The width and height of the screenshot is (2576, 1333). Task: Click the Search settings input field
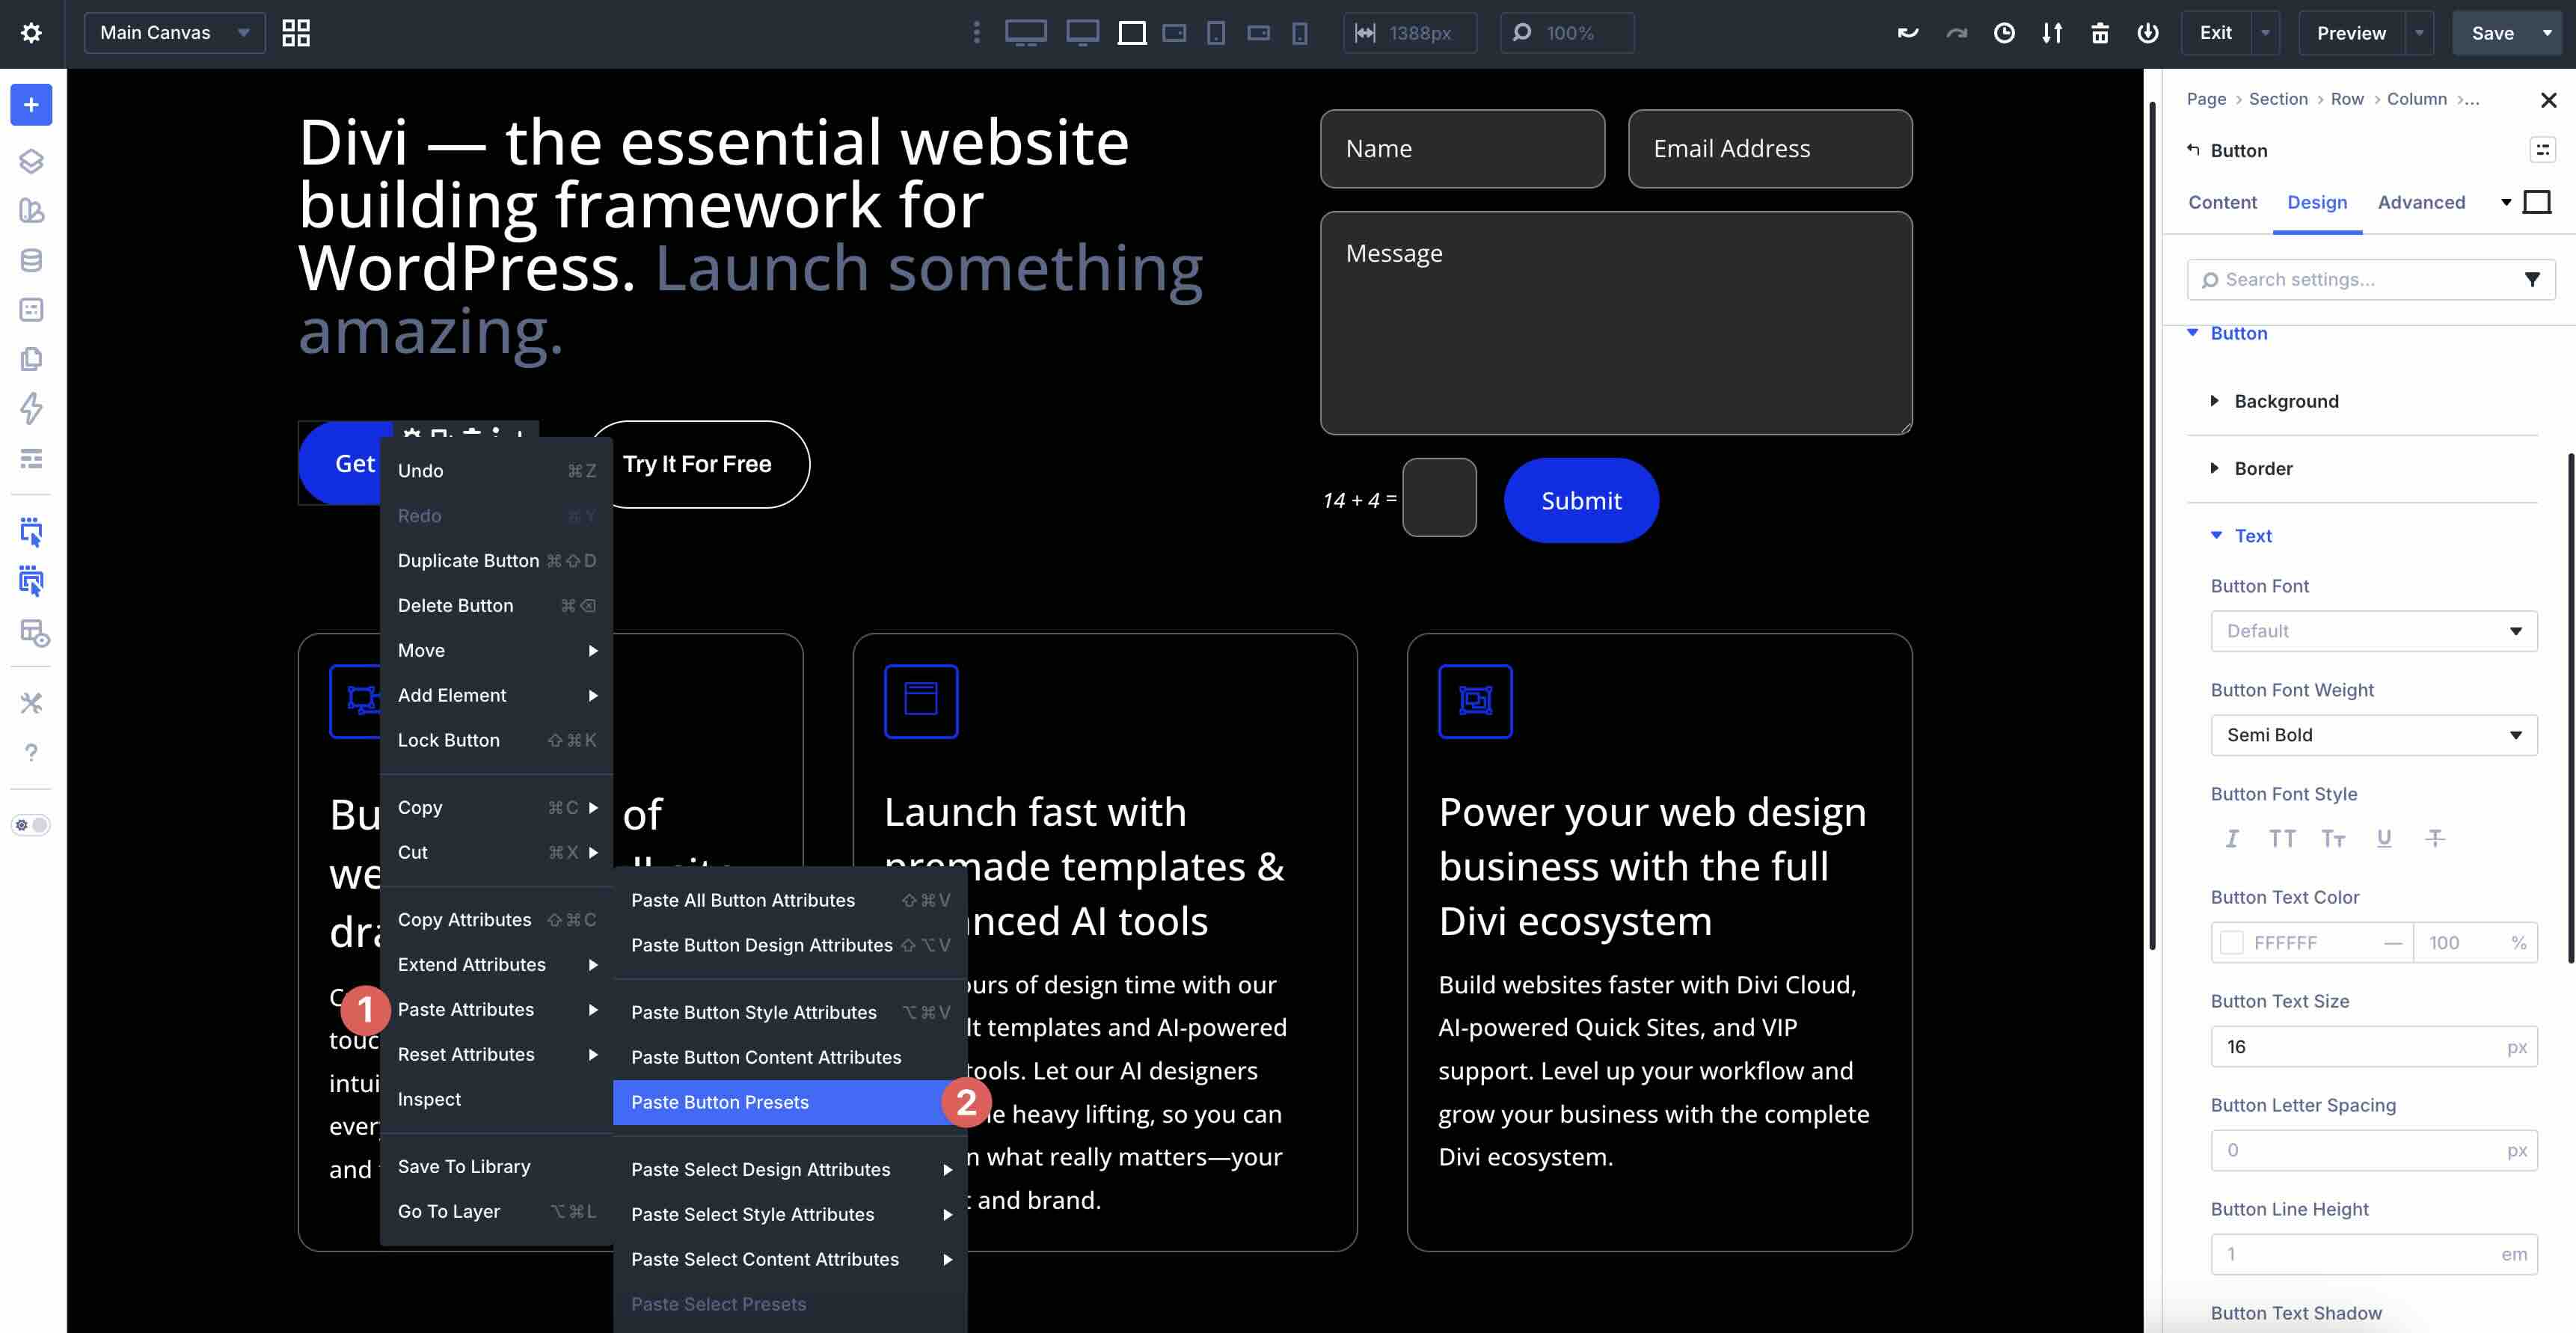[2370, 280]
